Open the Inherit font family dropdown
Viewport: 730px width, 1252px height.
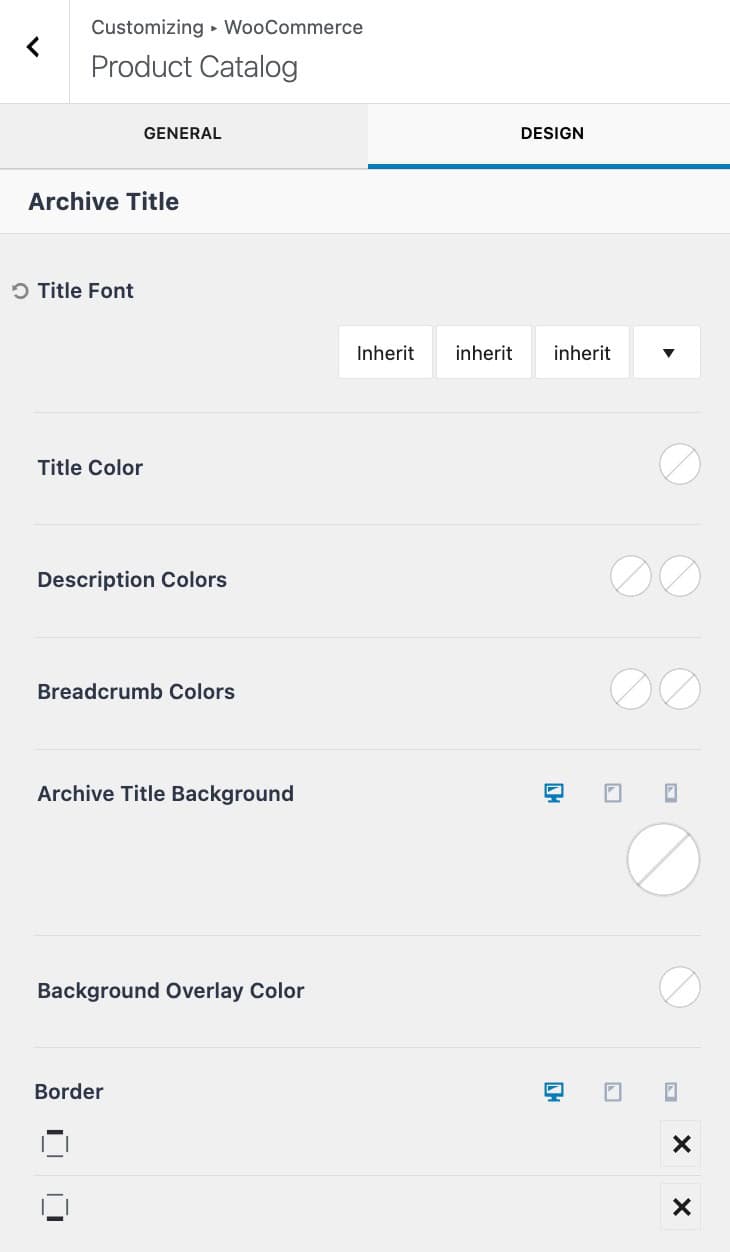tap(385, 352)
